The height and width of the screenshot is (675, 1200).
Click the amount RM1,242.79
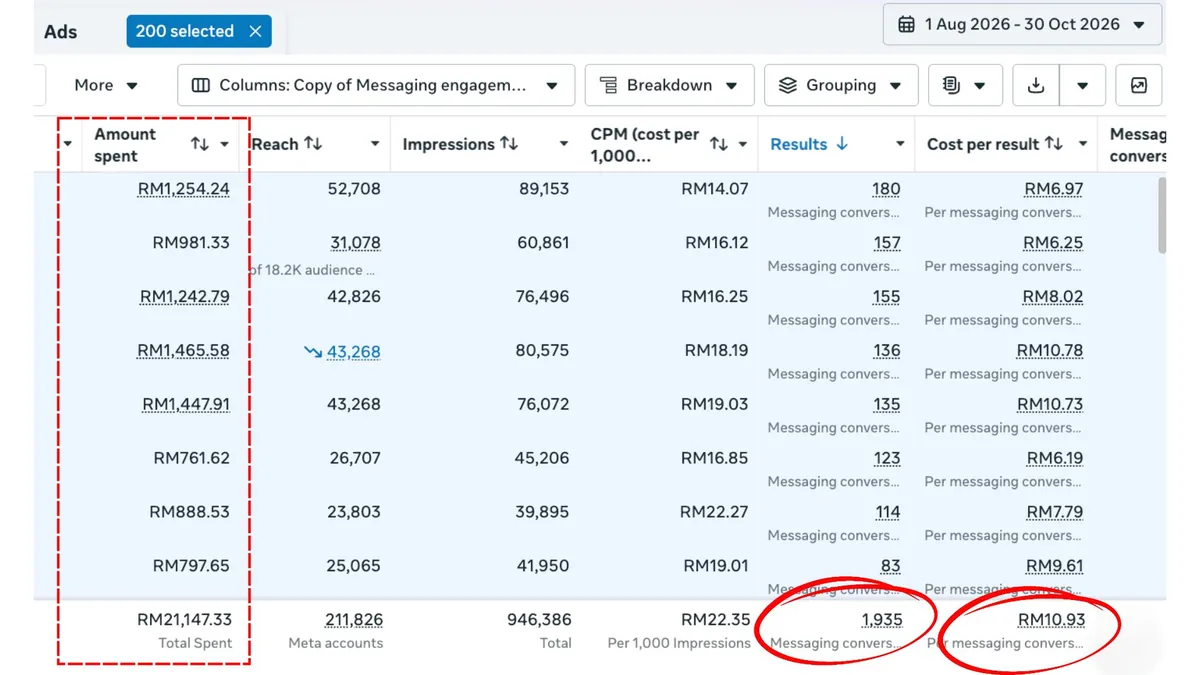[x=184, y=297]
